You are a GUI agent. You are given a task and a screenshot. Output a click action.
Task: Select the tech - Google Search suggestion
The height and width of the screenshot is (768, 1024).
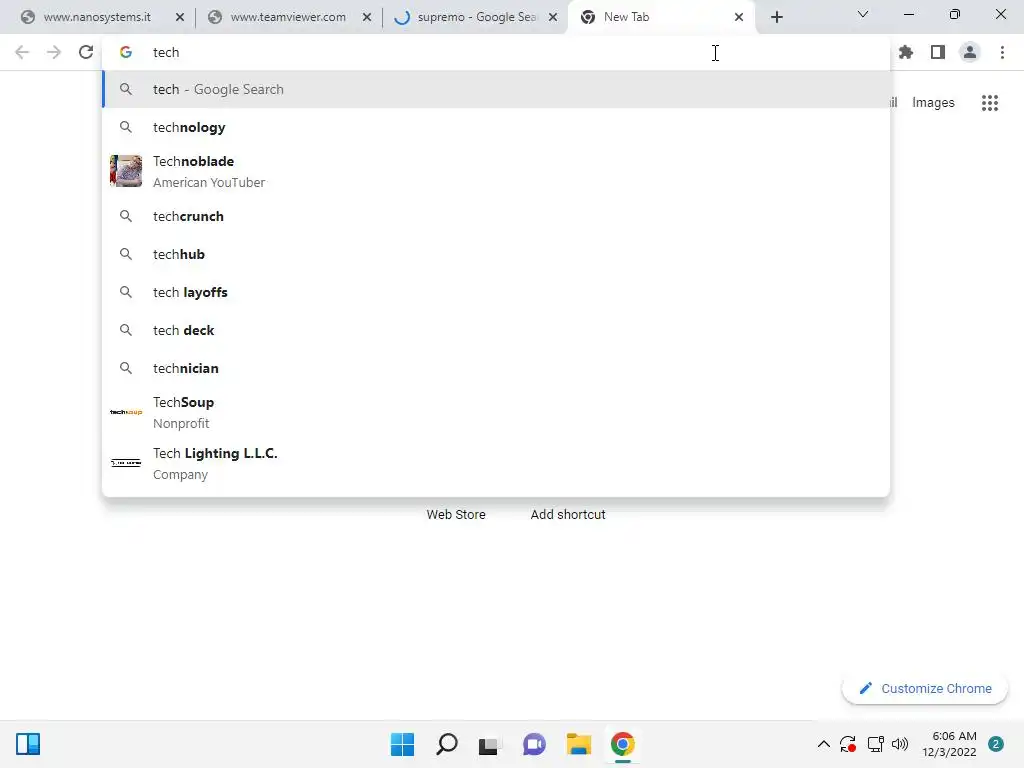point(496,89)
